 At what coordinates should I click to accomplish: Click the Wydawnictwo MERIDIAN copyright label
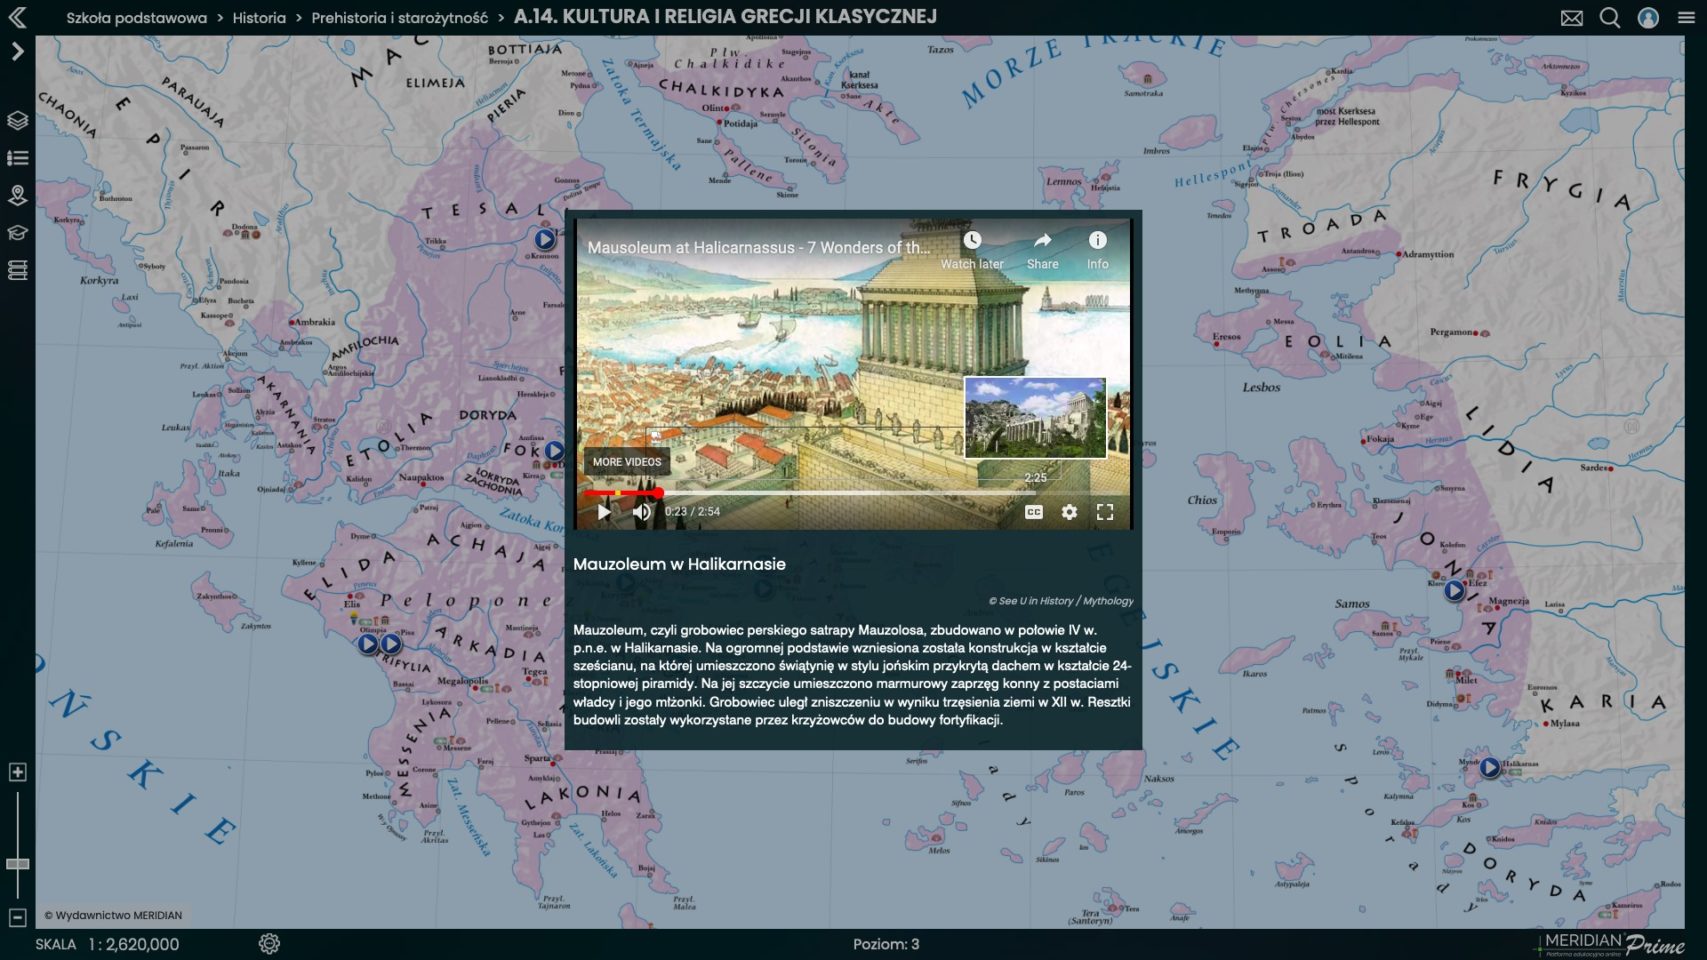pos(113,915)
